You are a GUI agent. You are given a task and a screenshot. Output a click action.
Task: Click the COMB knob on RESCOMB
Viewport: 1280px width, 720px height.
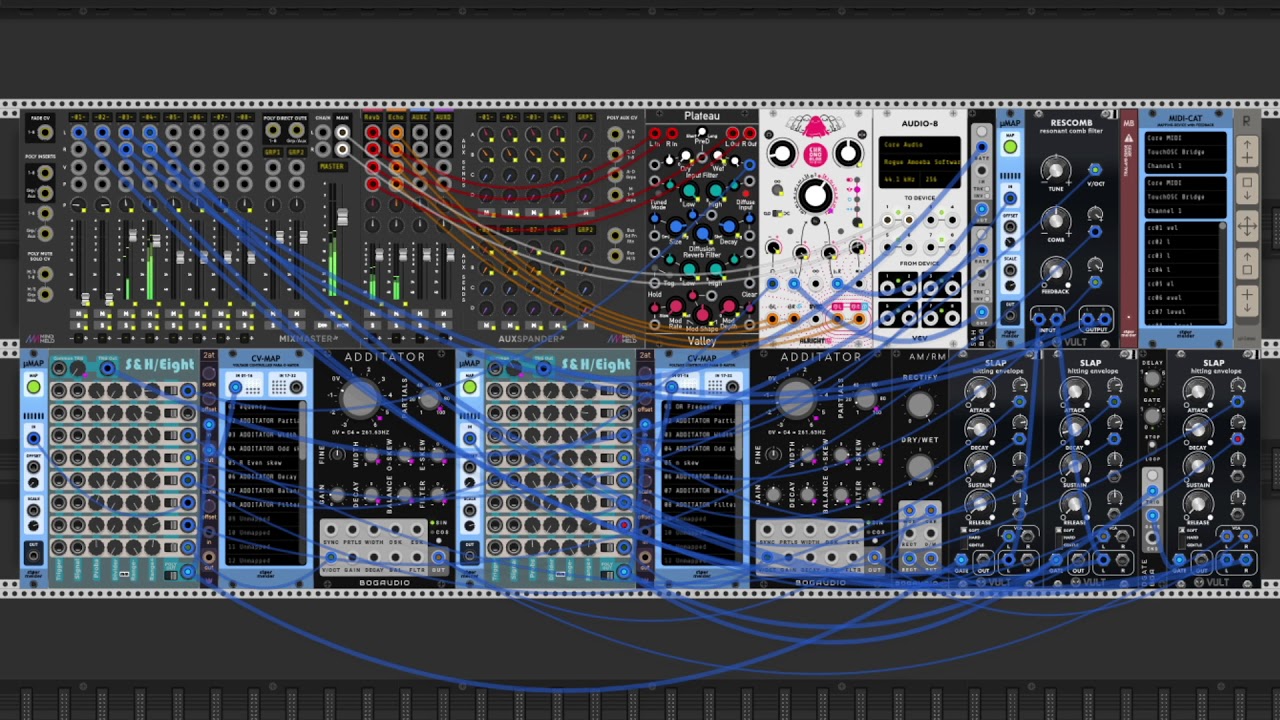coord(1055,221)
